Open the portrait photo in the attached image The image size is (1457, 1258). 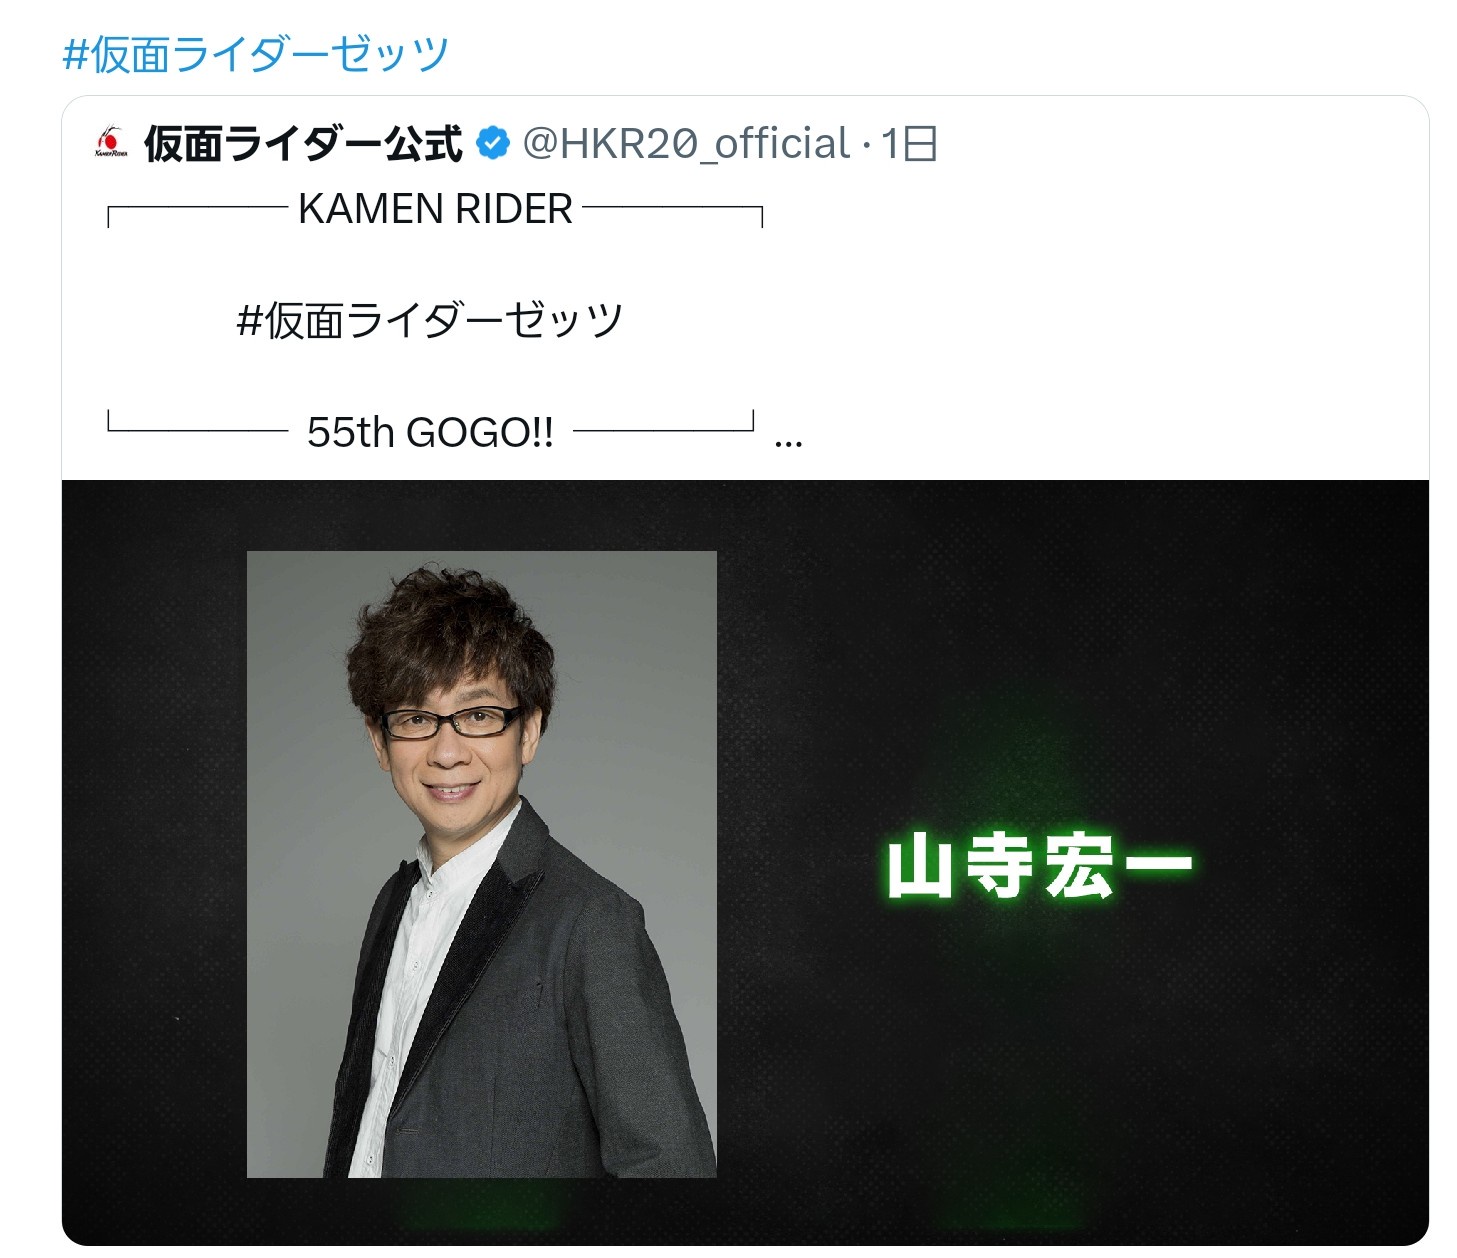point(481,864)
